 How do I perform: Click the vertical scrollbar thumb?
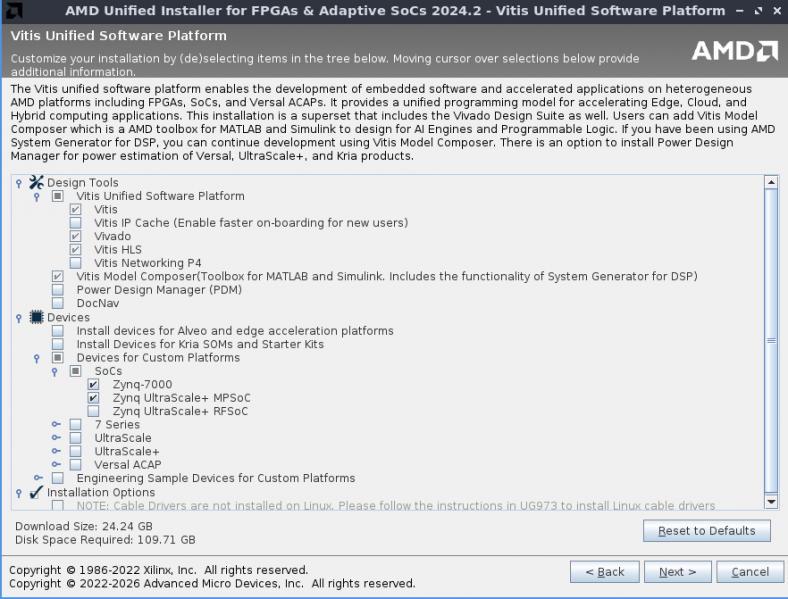click(x=771, y=341)
